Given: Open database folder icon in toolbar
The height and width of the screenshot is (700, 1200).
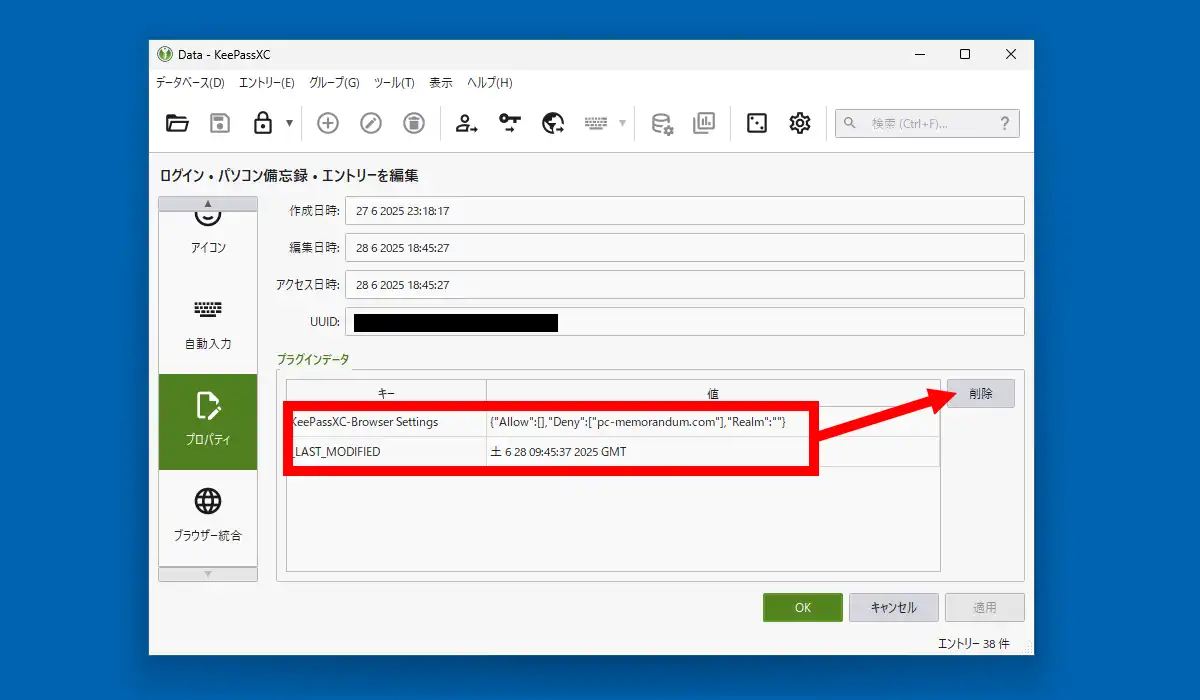Looking at the screenshot, I should [177, 123].
